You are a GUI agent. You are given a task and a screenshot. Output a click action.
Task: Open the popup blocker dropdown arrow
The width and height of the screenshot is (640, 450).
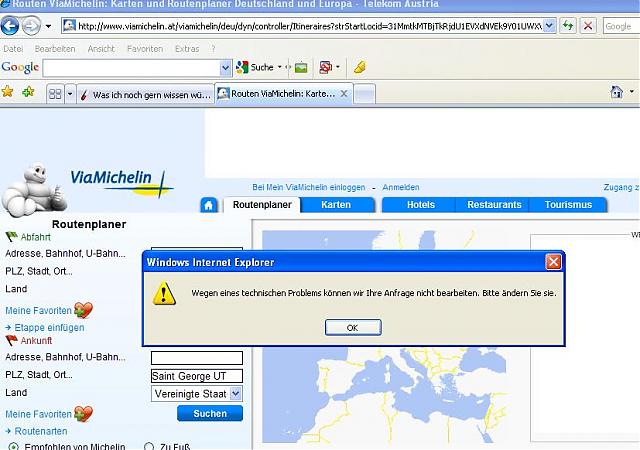coord(338,67)
